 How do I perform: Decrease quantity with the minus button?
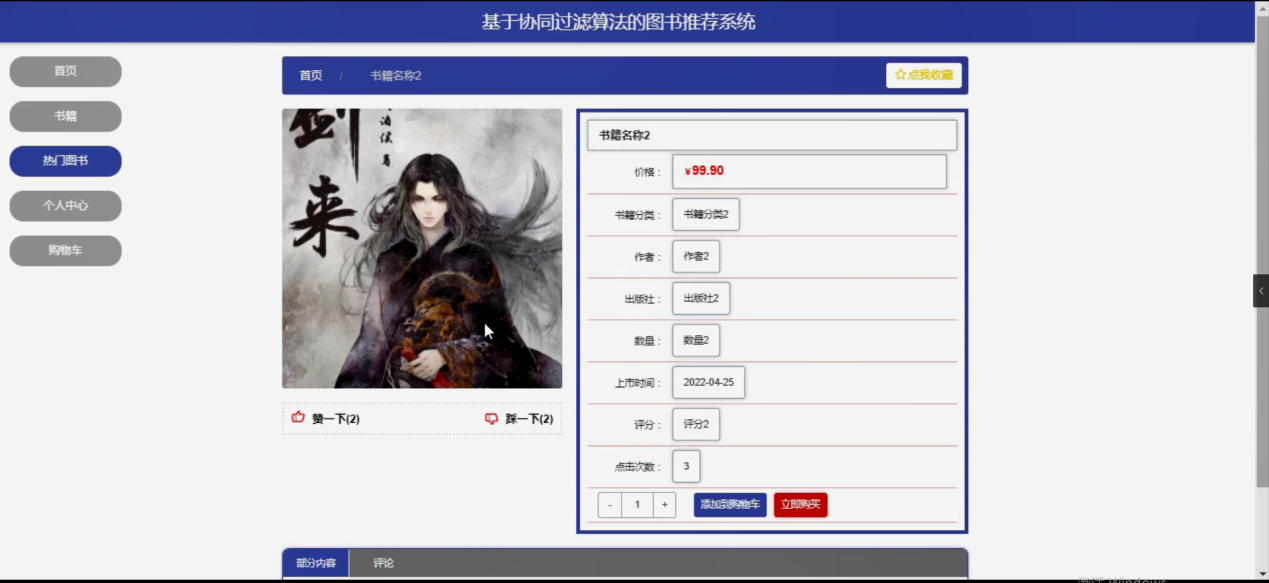tap(610, 505)
